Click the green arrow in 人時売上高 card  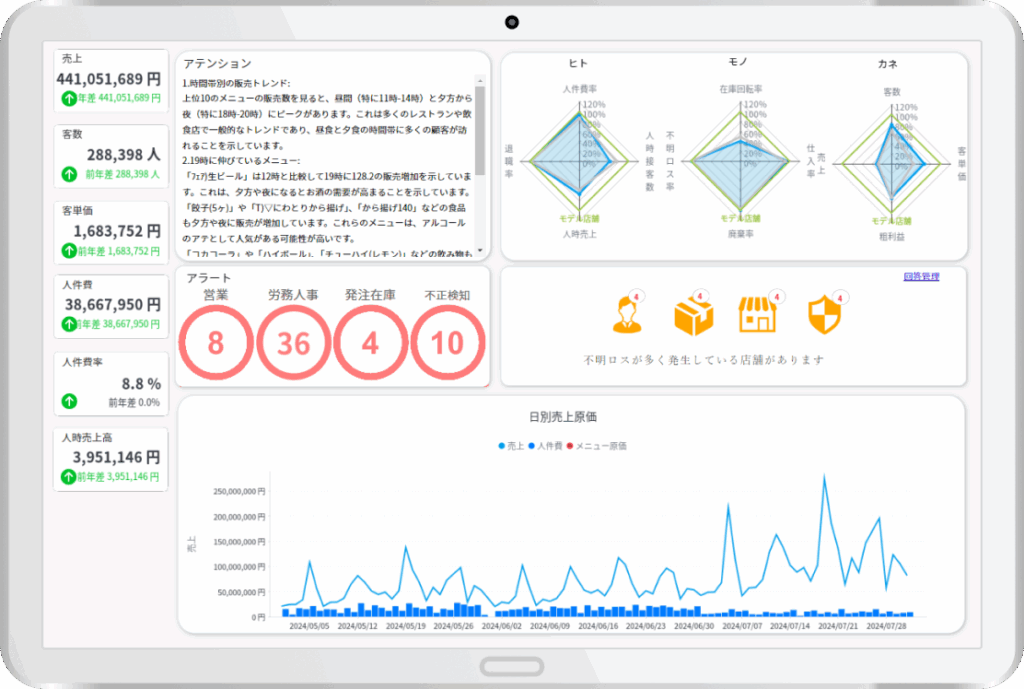coord(69,476)
